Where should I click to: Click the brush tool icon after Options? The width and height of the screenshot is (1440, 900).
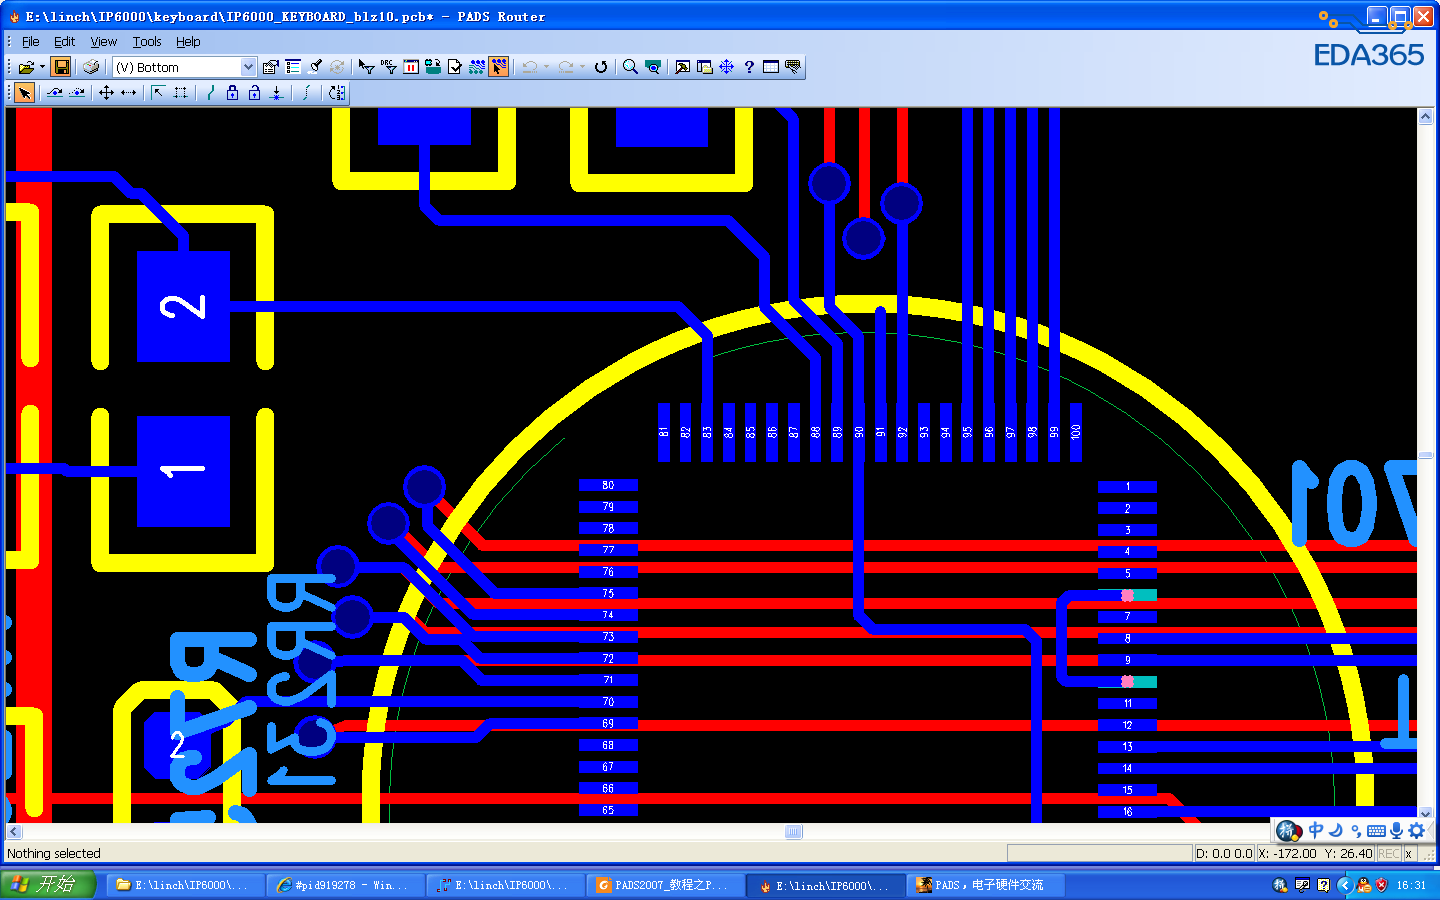coord(315,67)
